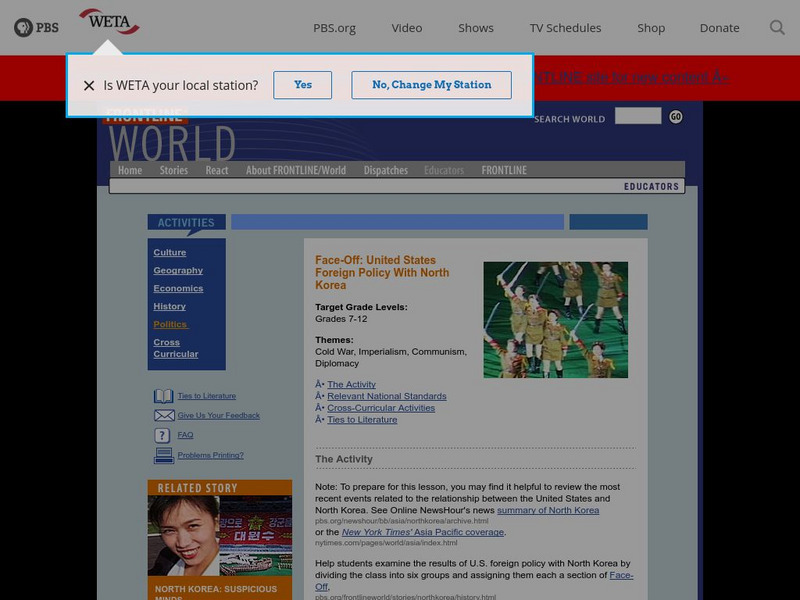Open the Video menu item
The width and height of the screenshot is (800, 600).
coord(407,28)
